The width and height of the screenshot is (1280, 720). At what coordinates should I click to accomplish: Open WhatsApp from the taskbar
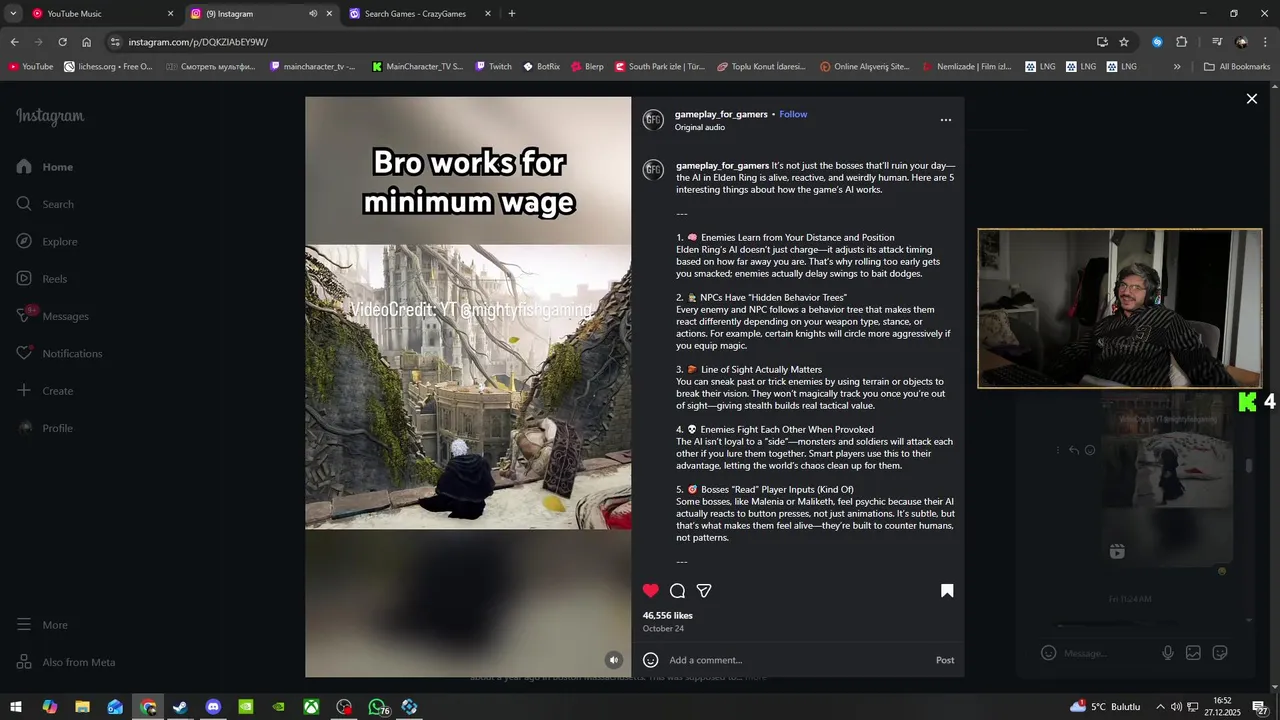point(376,707)
